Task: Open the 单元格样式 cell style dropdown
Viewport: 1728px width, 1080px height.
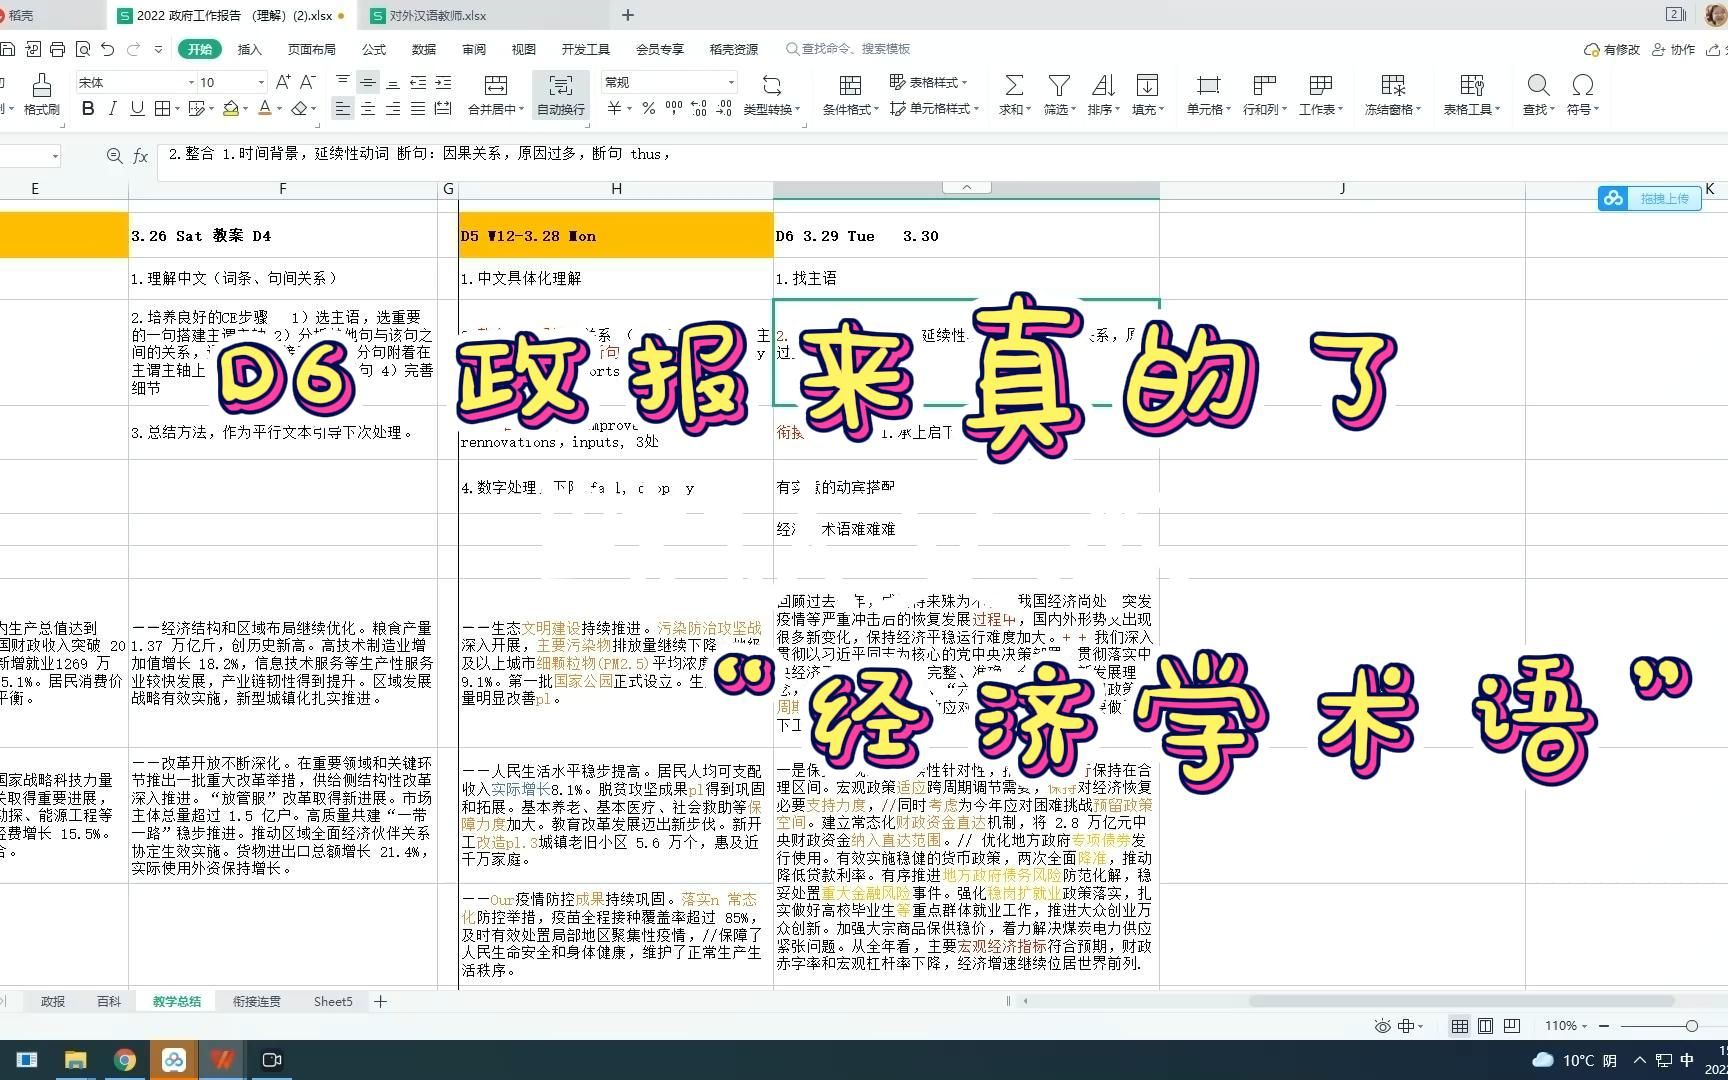Action: (934, 109)
